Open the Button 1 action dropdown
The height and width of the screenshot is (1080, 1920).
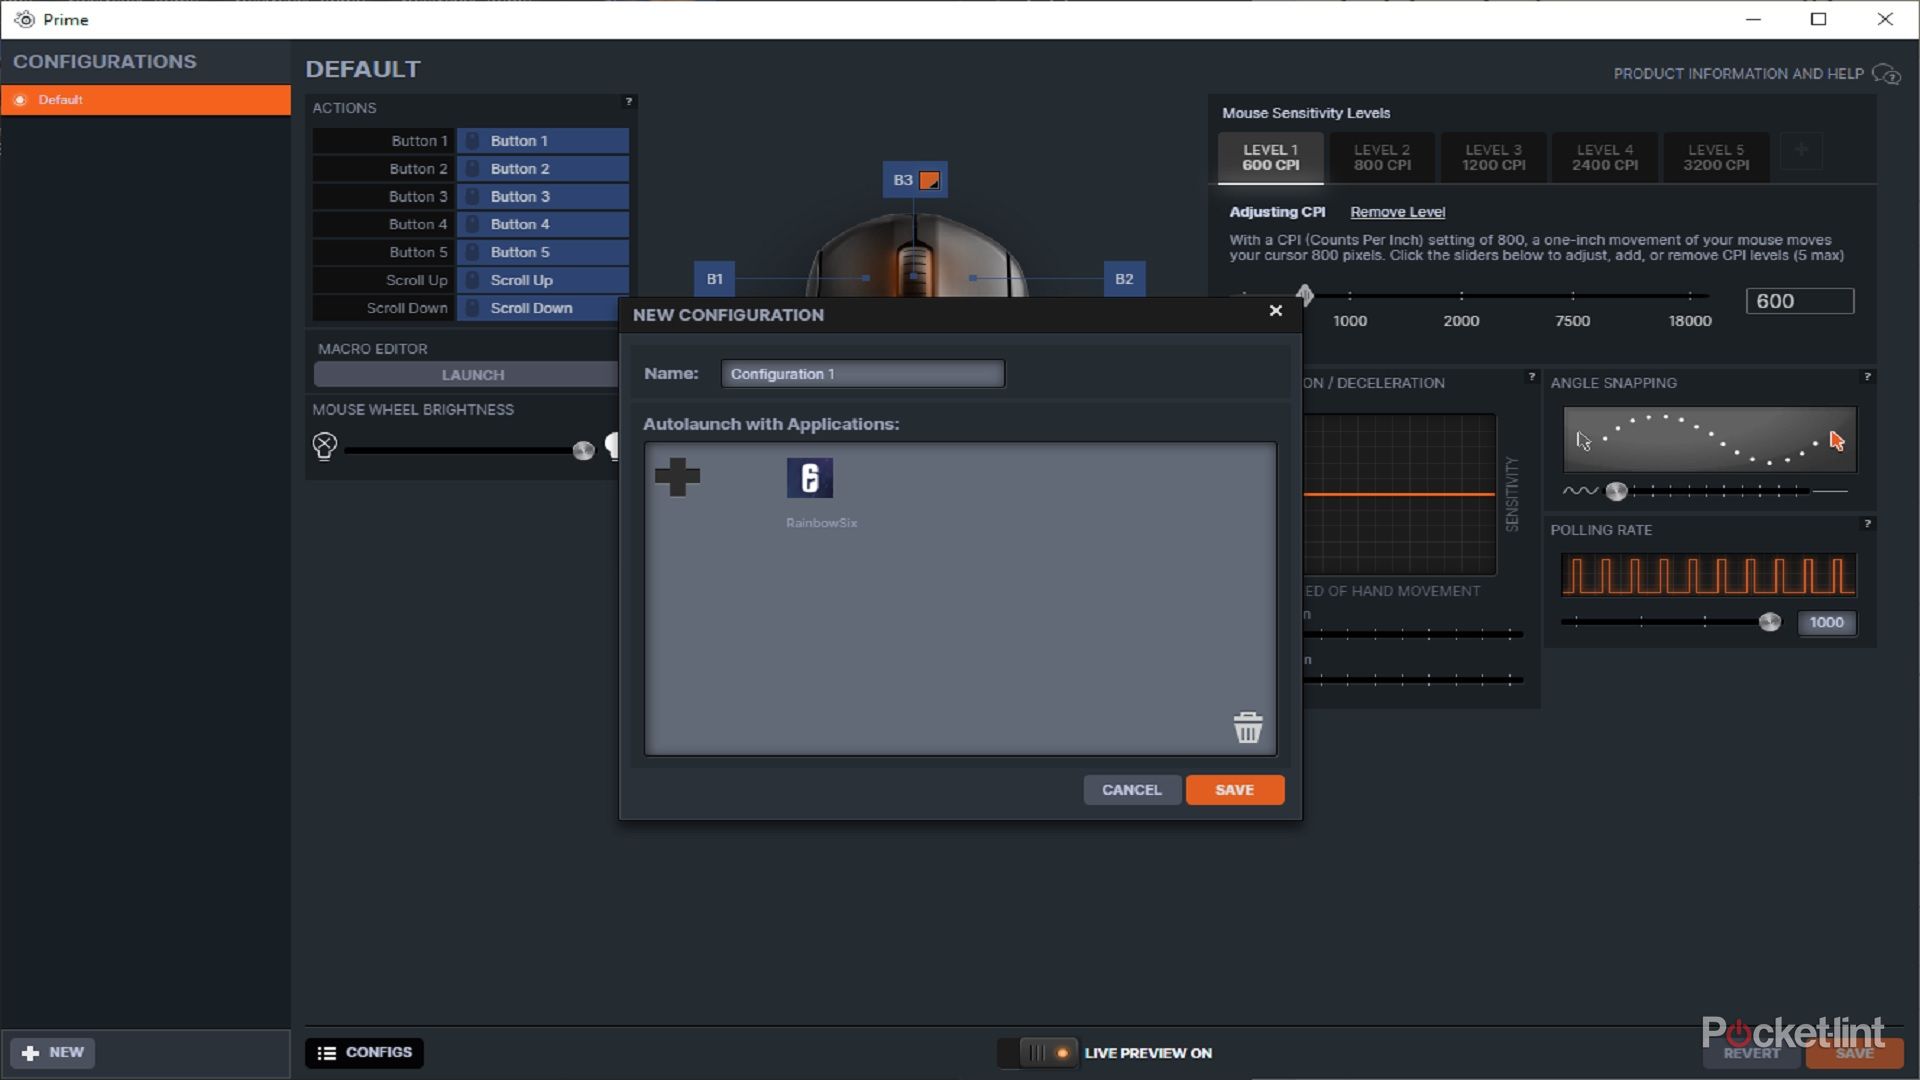pos(543,141)
